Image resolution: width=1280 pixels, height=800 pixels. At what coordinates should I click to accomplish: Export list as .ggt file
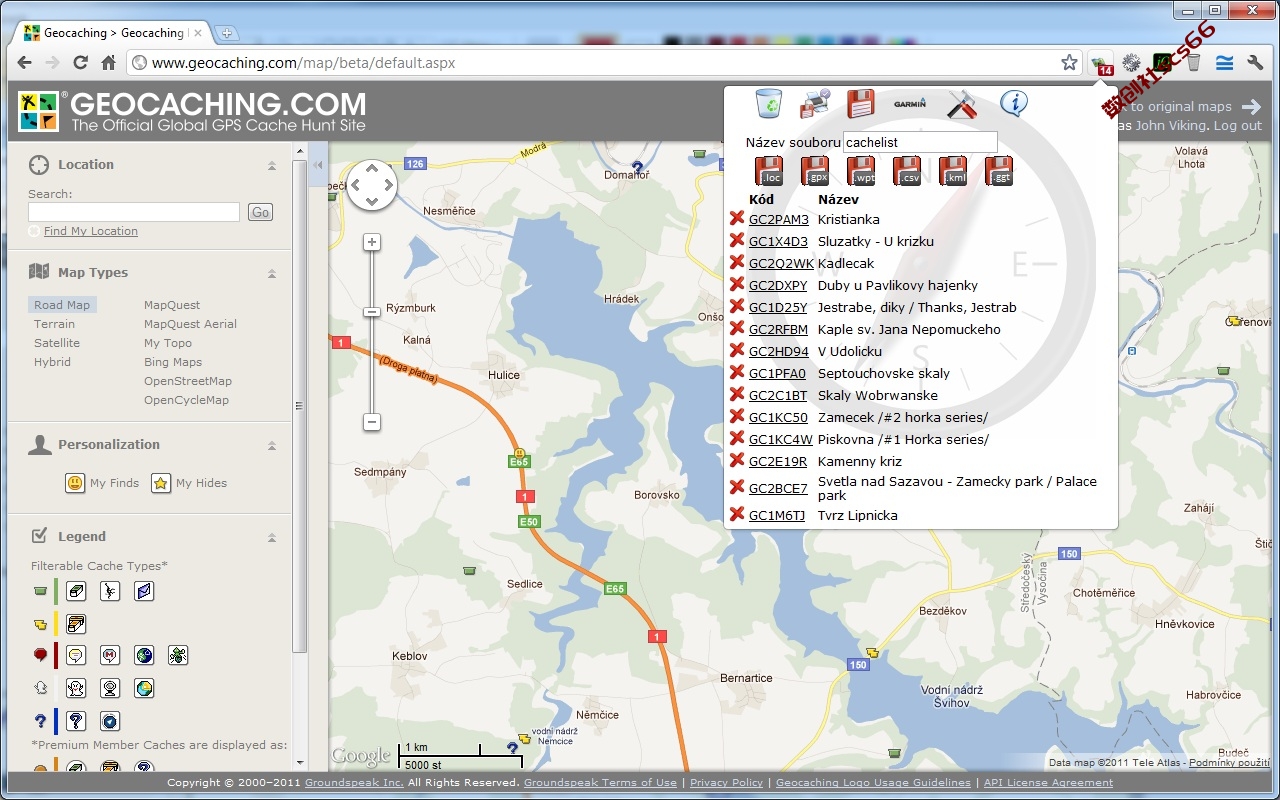999,171
